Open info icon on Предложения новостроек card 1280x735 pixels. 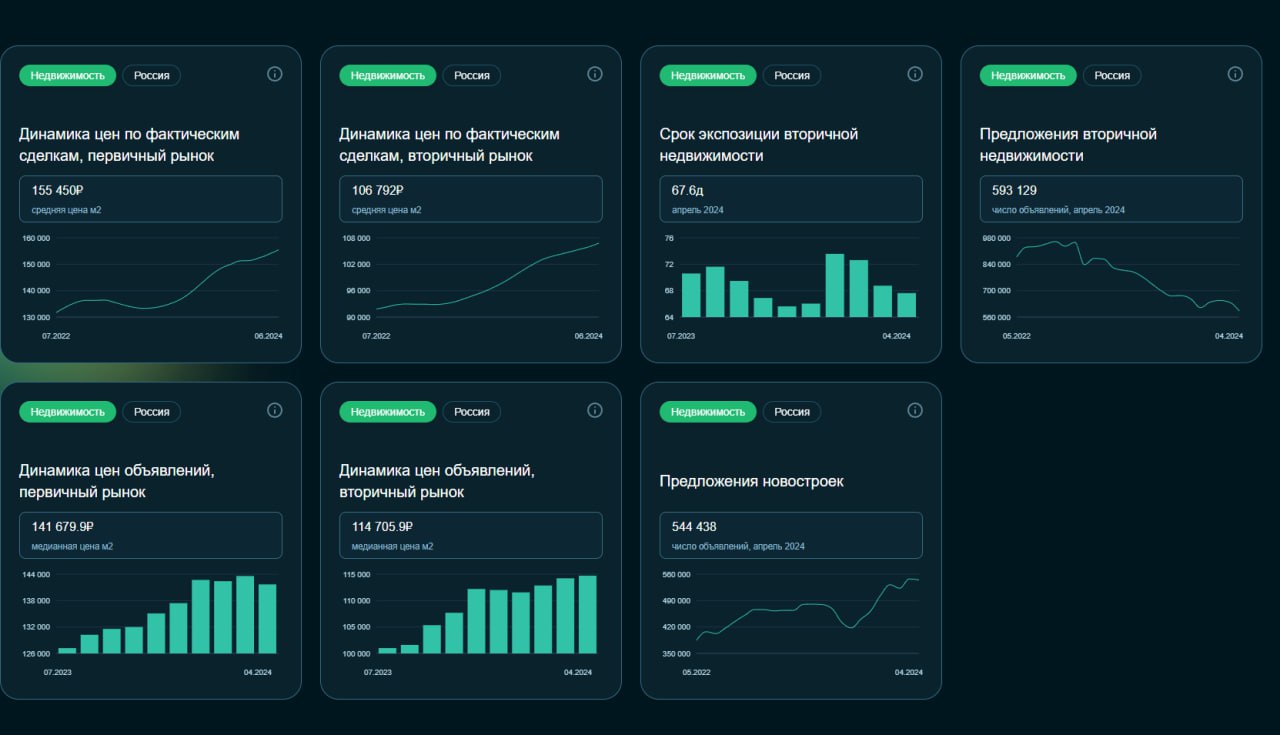[x=915, y=410]
